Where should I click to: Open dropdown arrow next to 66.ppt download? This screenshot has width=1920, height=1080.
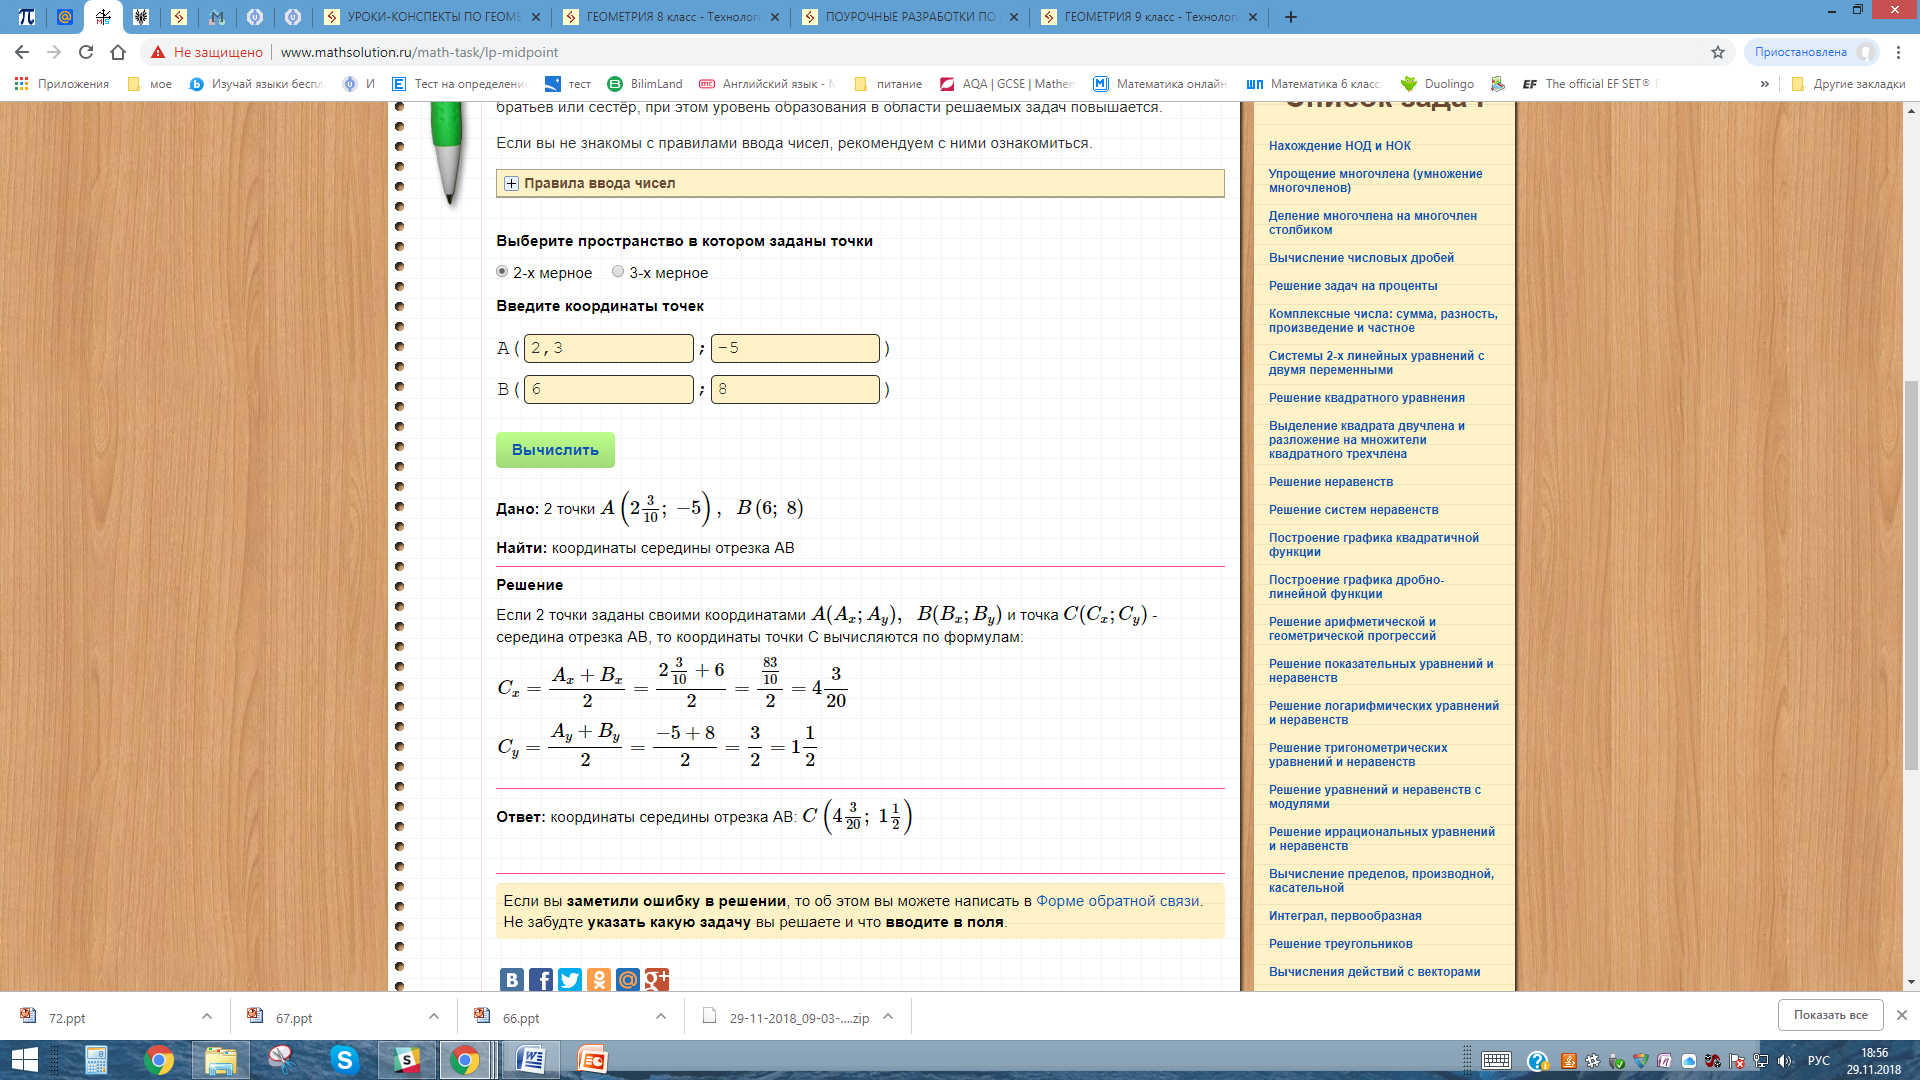[661, 1017]
